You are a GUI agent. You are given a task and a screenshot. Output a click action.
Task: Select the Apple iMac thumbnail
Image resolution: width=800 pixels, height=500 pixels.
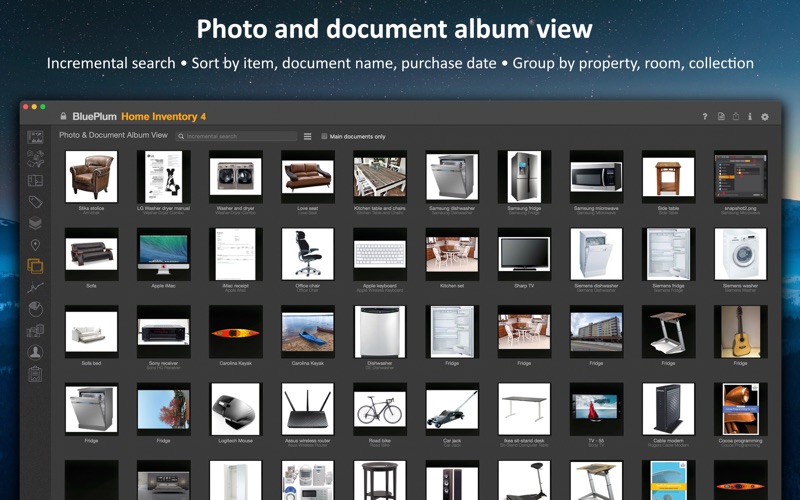click(x=163, y=254)
